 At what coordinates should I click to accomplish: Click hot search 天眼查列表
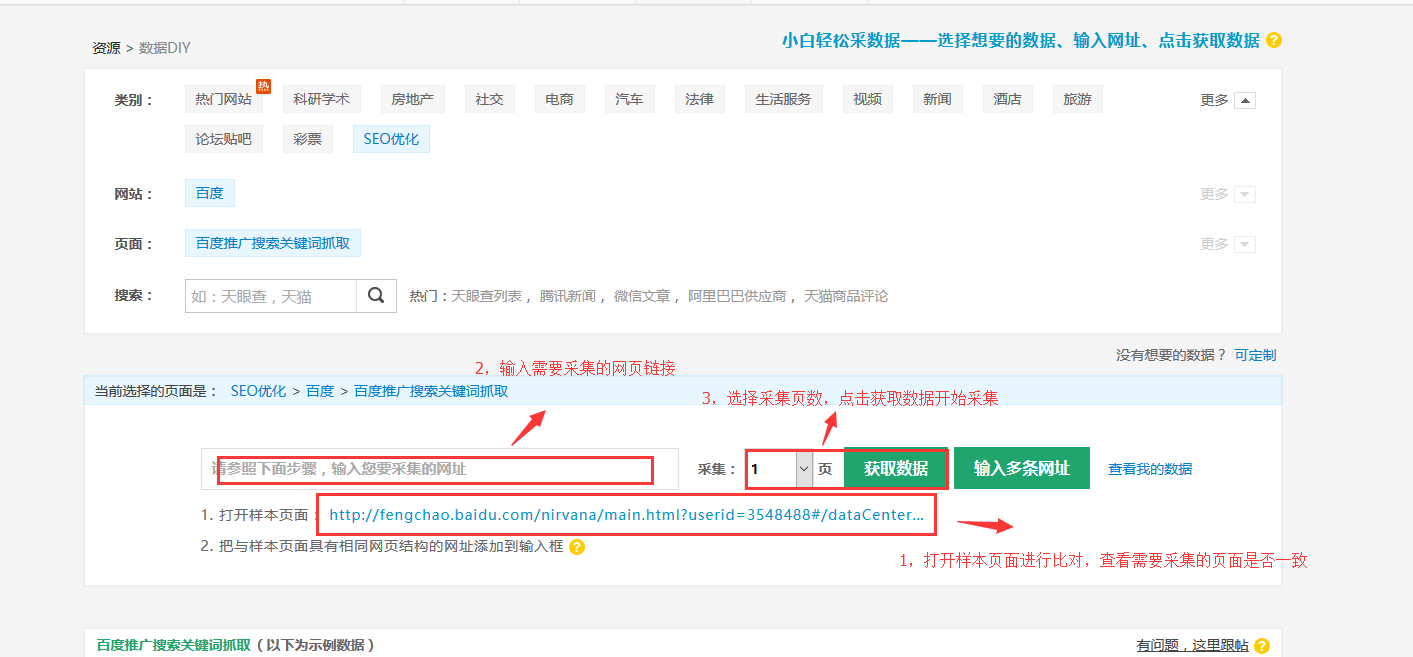pyautogui.click(x=487, y=297)
